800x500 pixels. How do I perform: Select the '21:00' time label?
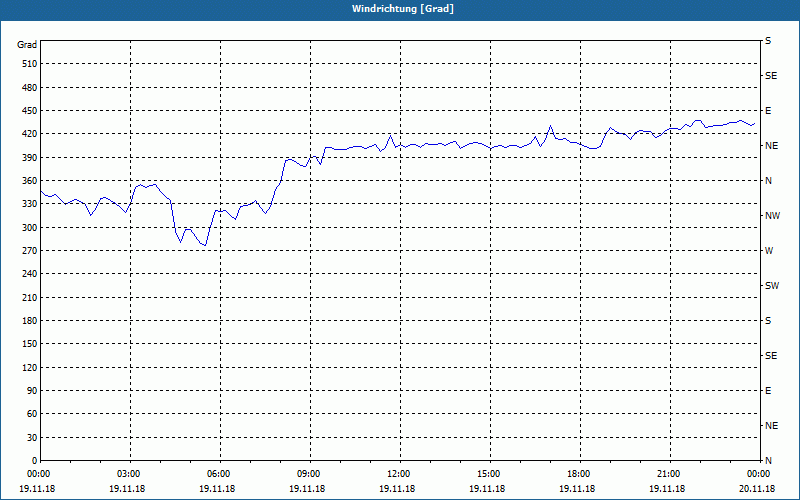coord(668,474)
